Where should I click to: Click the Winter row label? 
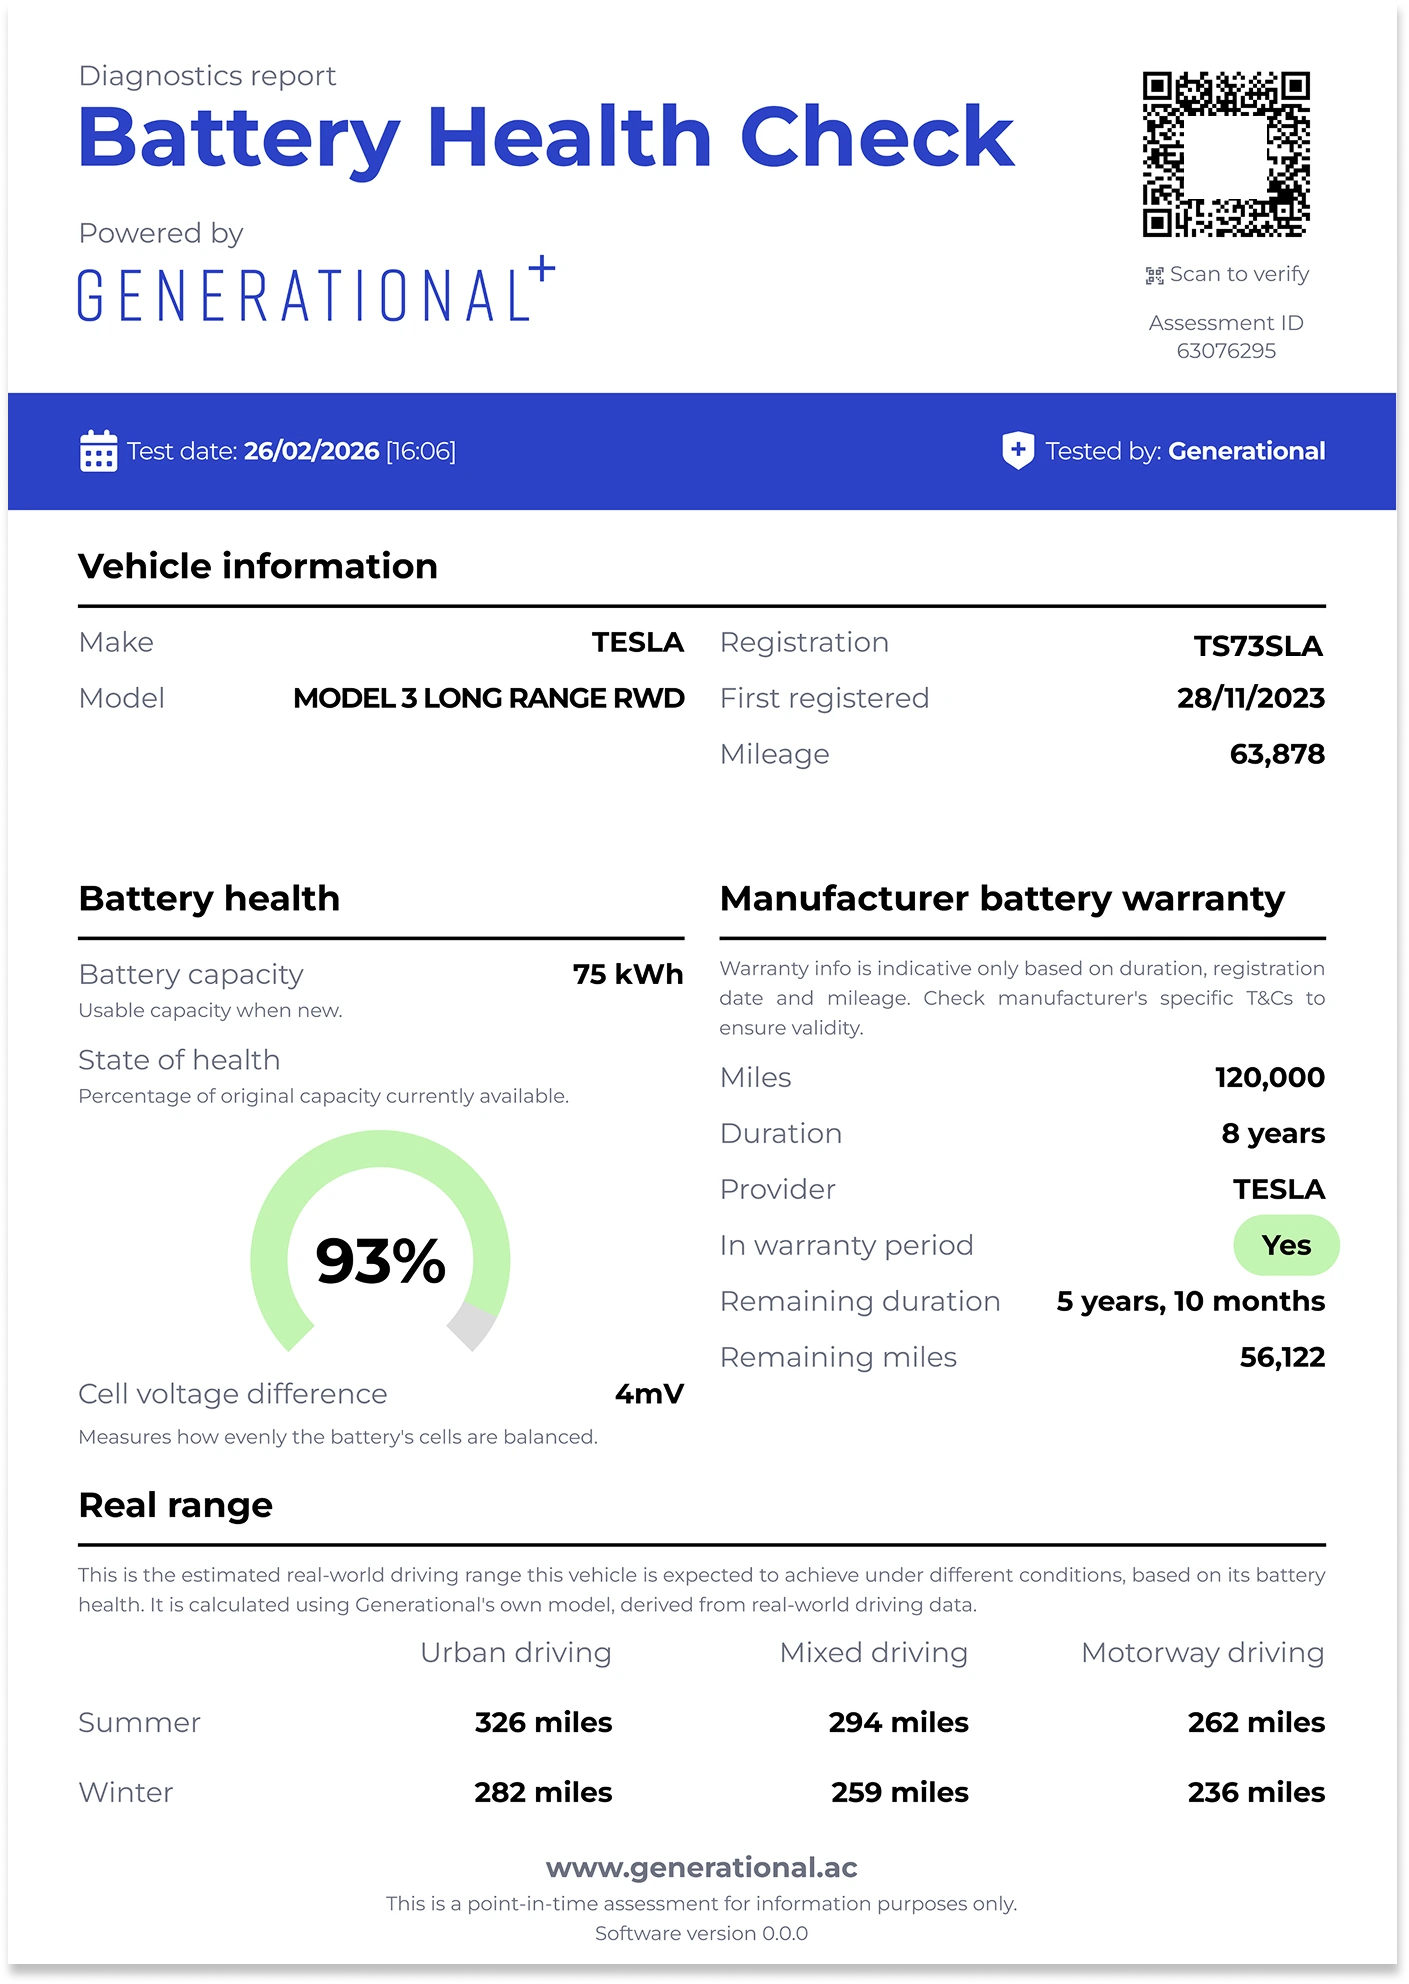125,1792
